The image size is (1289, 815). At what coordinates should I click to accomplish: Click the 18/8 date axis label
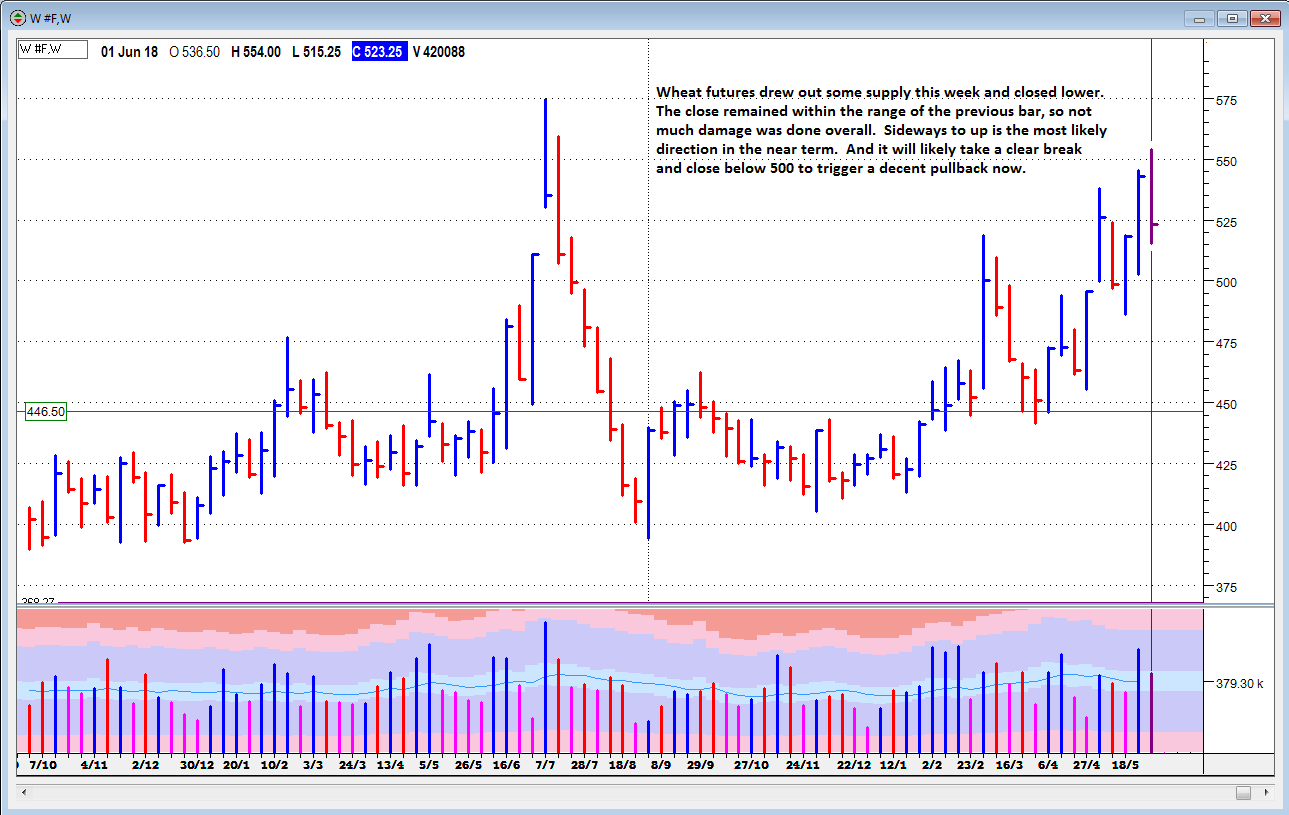tap(622, 765)
